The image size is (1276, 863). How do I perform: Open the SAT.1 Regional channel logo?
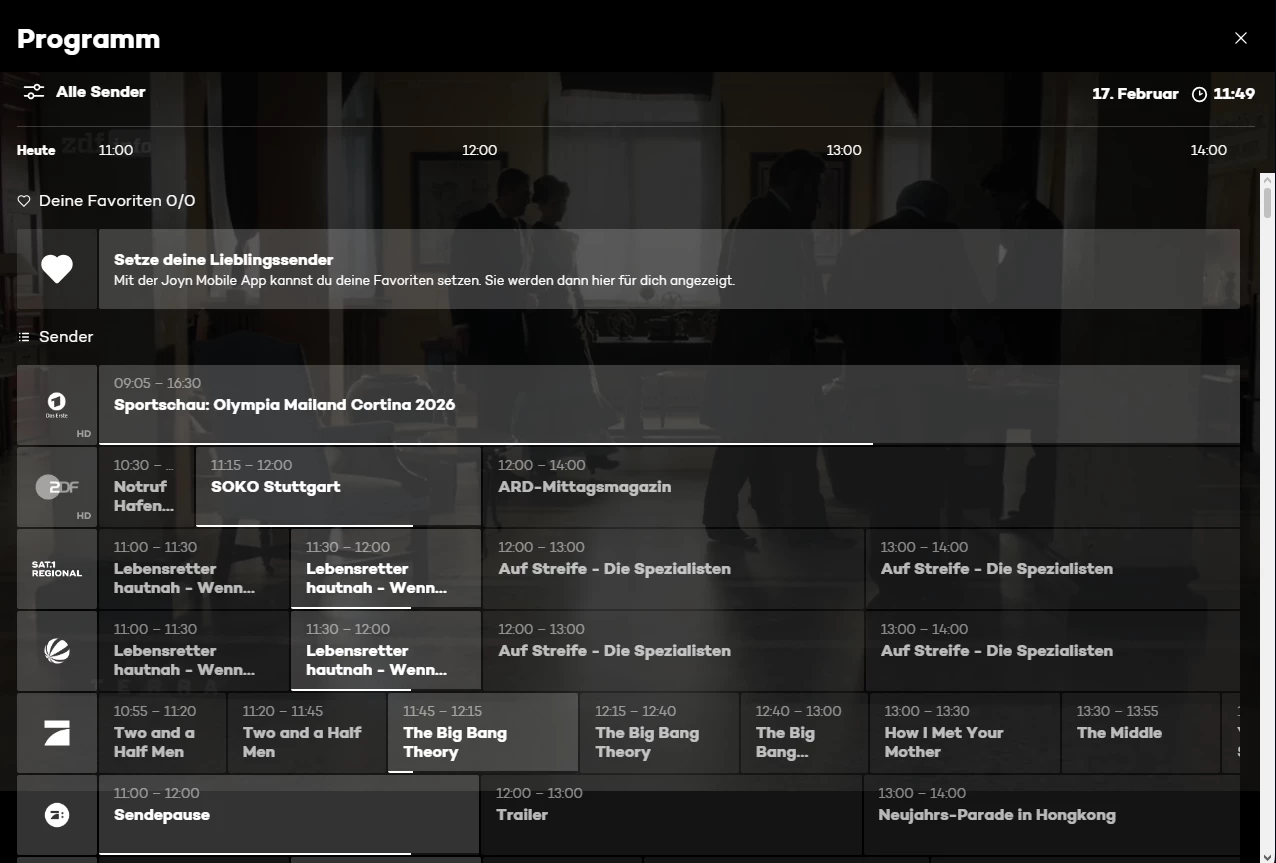[57, 569]
